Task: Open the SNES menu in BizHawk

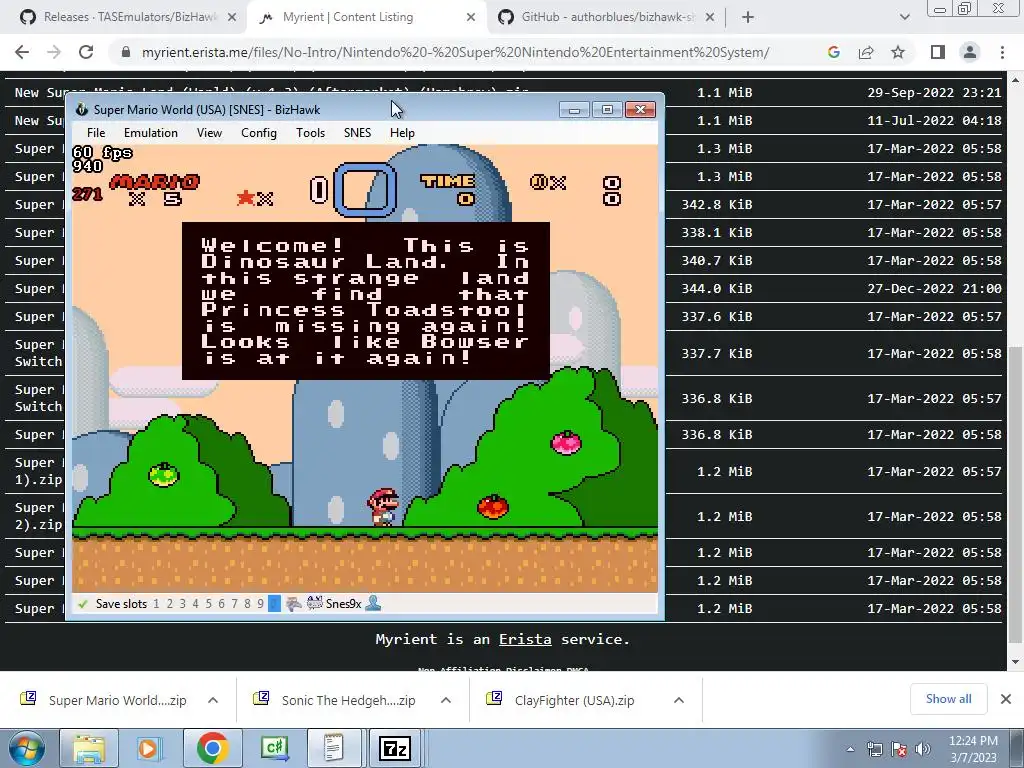Action: click(357, 133)
